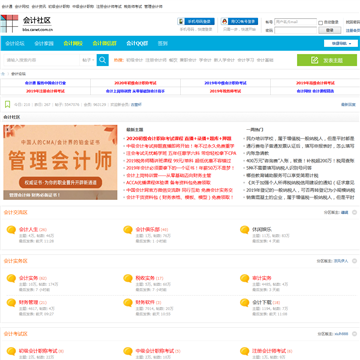Click the home icon in breadcrumb
The height and width of the screenshot is (360, 360).
pos(3,74)
